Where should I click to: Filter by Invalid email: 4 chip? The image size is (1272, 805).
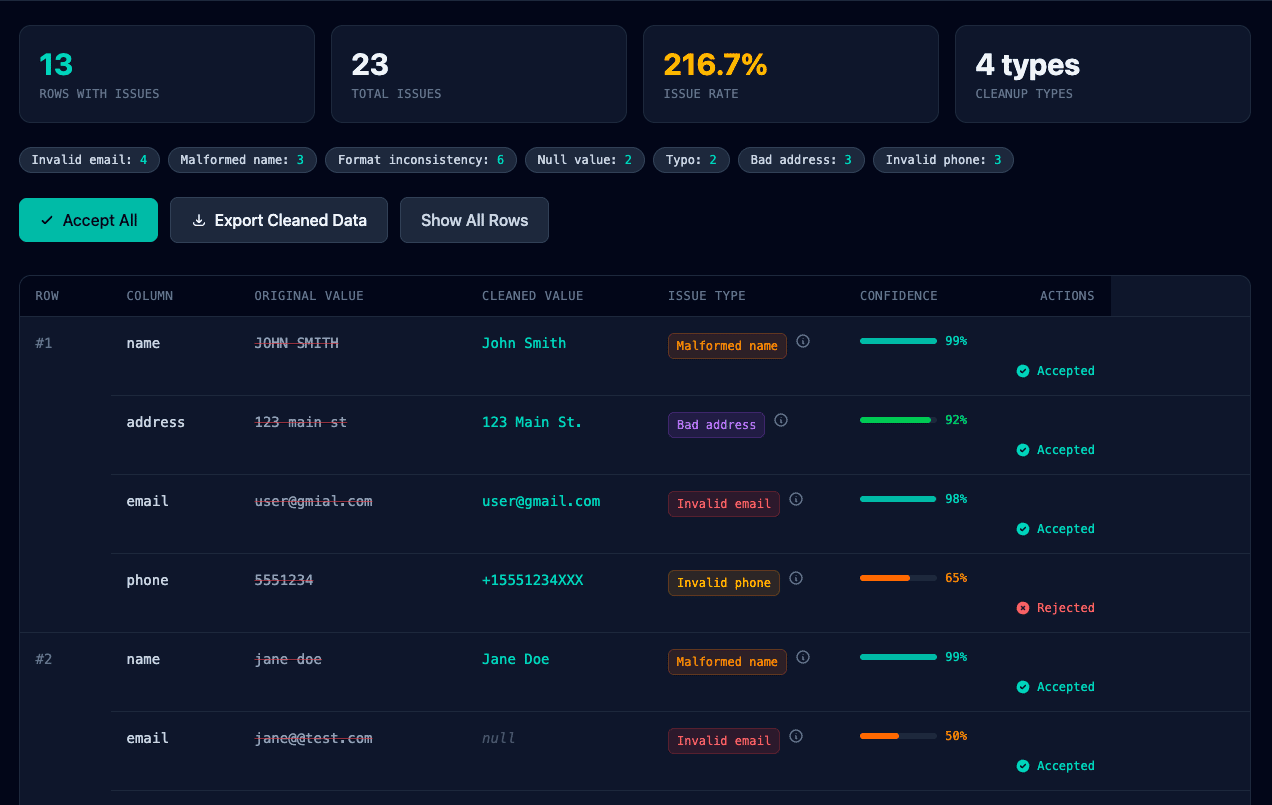click(x=89, y=160)
